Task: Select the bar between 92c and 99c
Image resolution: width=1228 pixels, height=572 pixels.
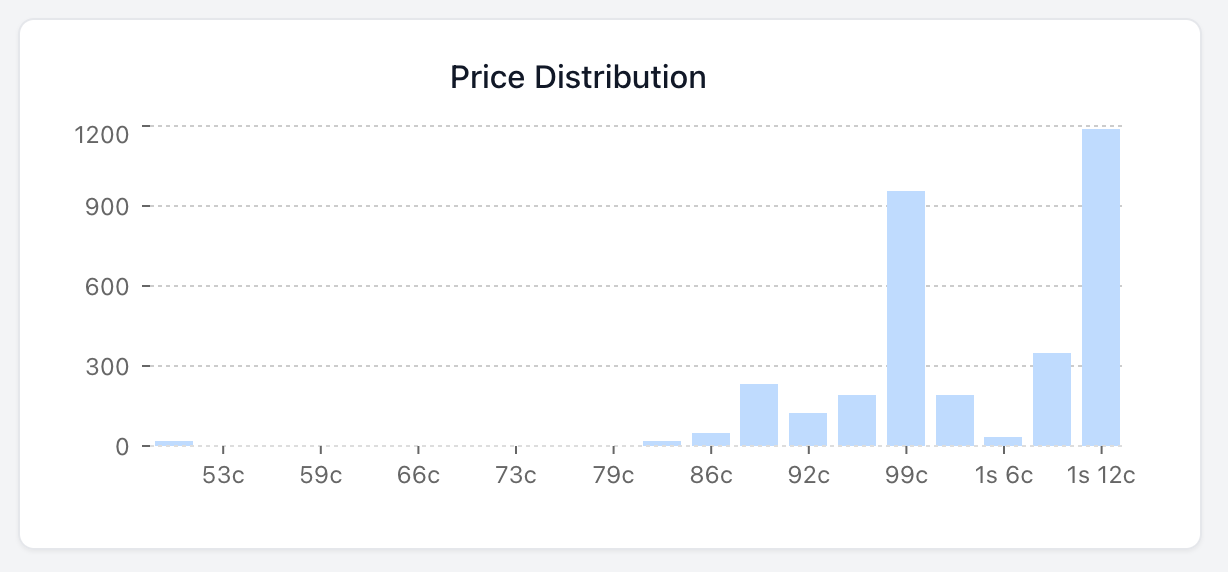Action: tap(857, 420)
